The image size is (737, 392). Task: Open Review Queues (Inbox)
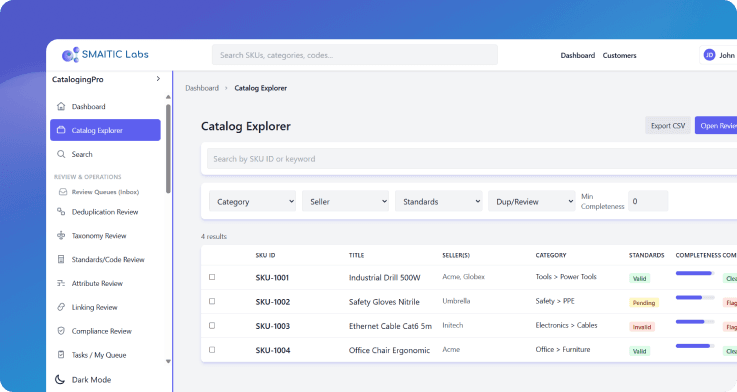tap(105, 192)
